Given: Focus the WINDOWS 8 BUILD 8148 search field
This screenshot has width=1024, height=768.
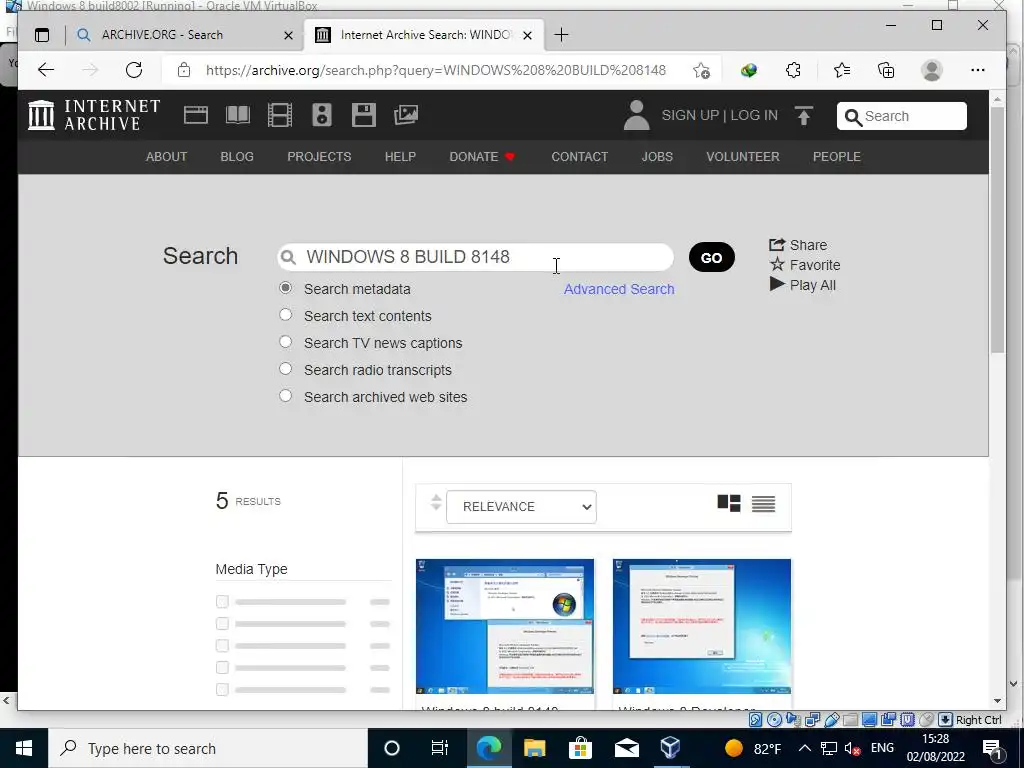Looking at the screenshot, I should point(475,257).
